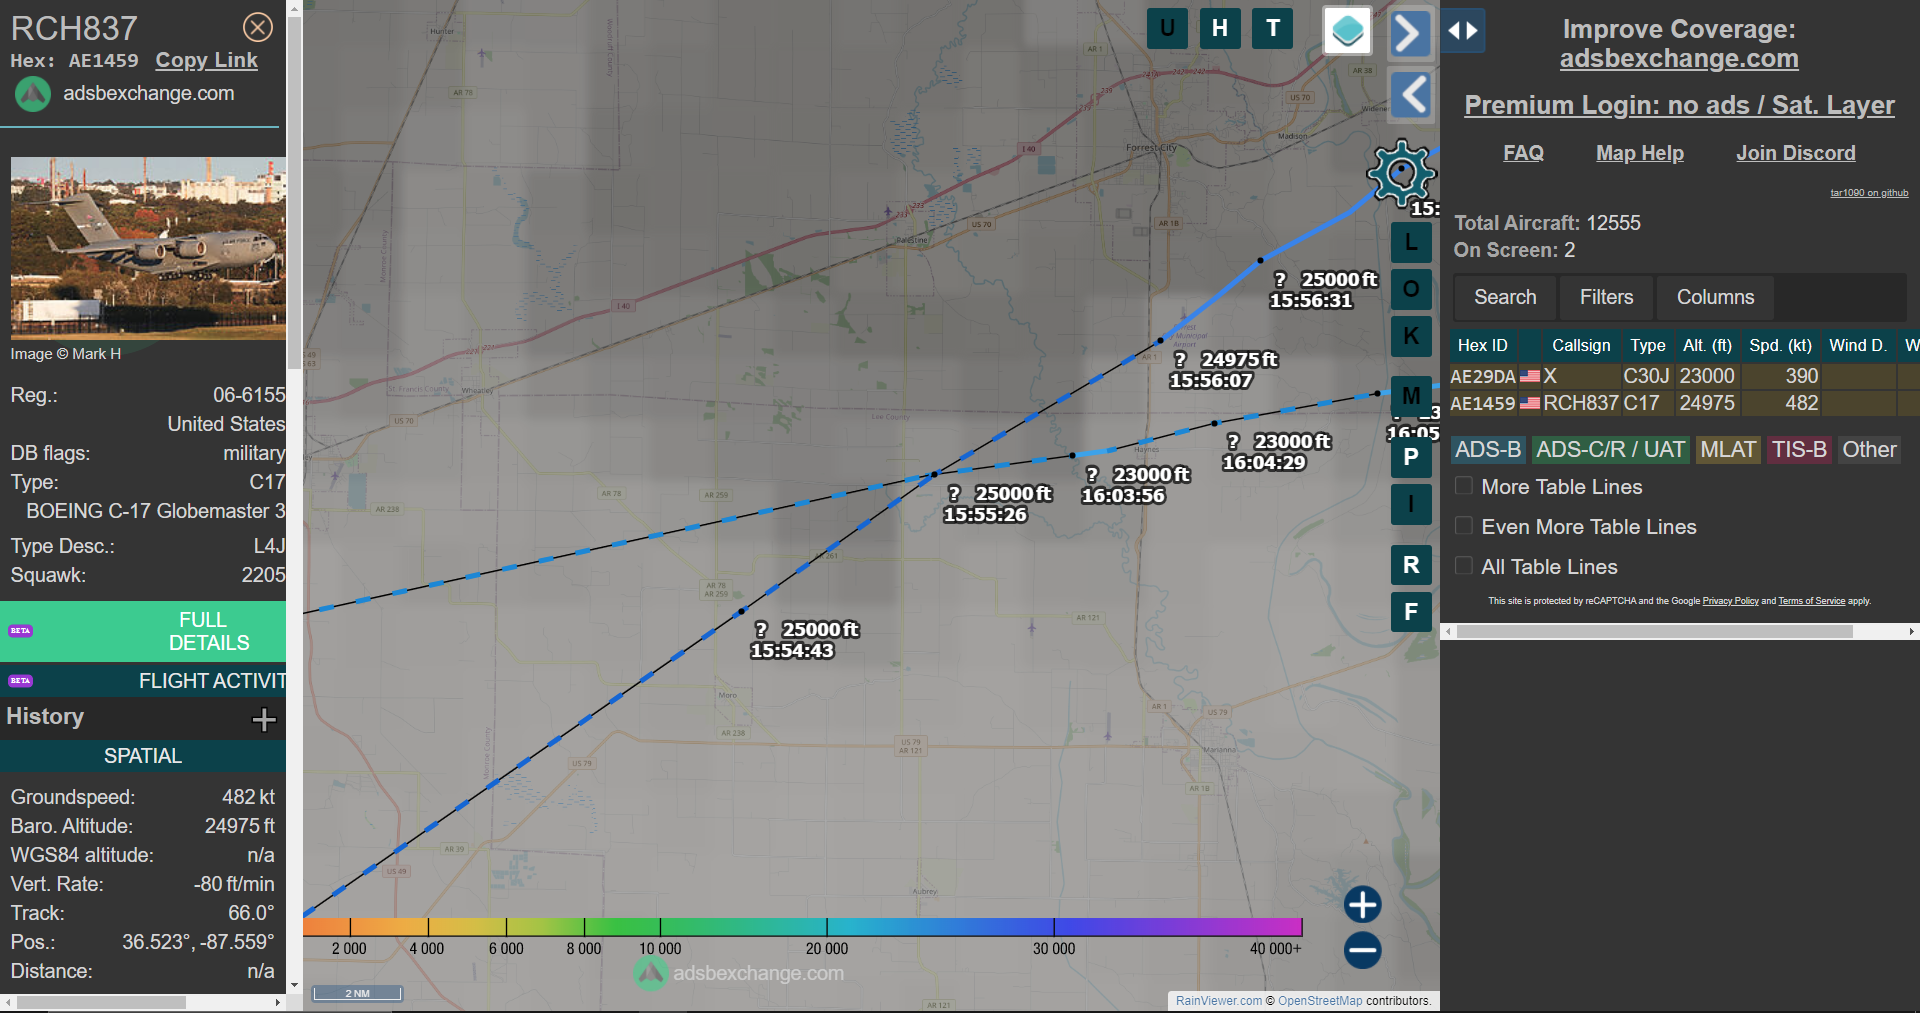Toggle the F map button

(1411, 612)
